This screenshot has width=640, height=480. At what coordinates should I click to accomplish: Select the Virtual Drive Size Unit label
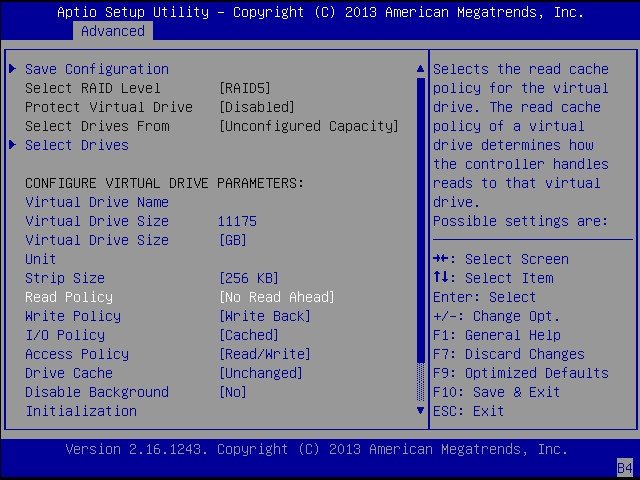pos(97,249)
